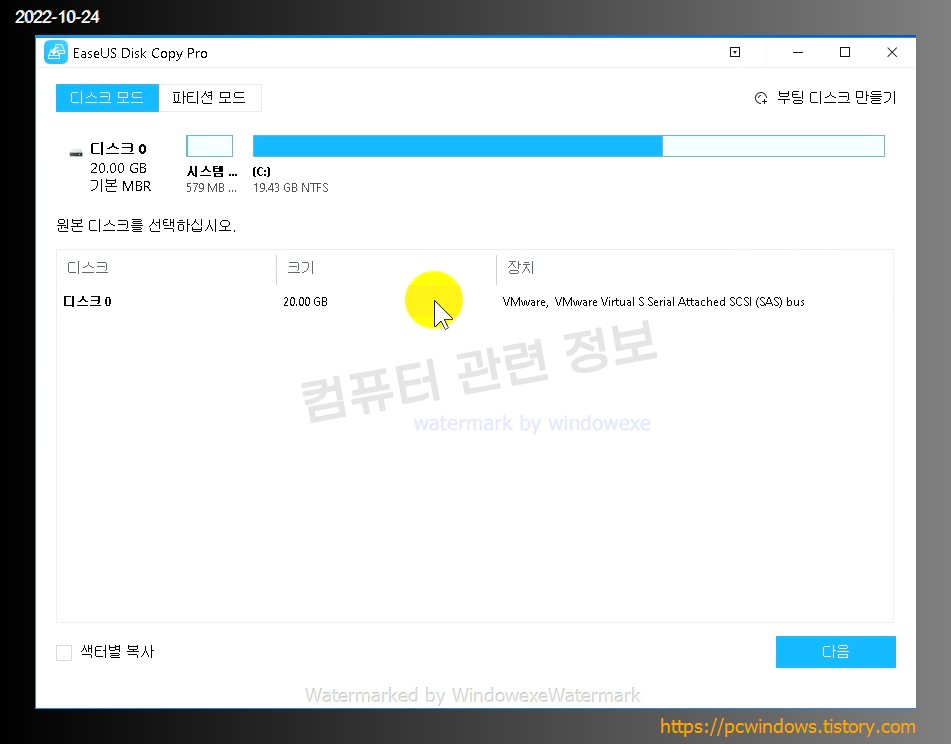Click the 디스크 column header

coord(88,267)
